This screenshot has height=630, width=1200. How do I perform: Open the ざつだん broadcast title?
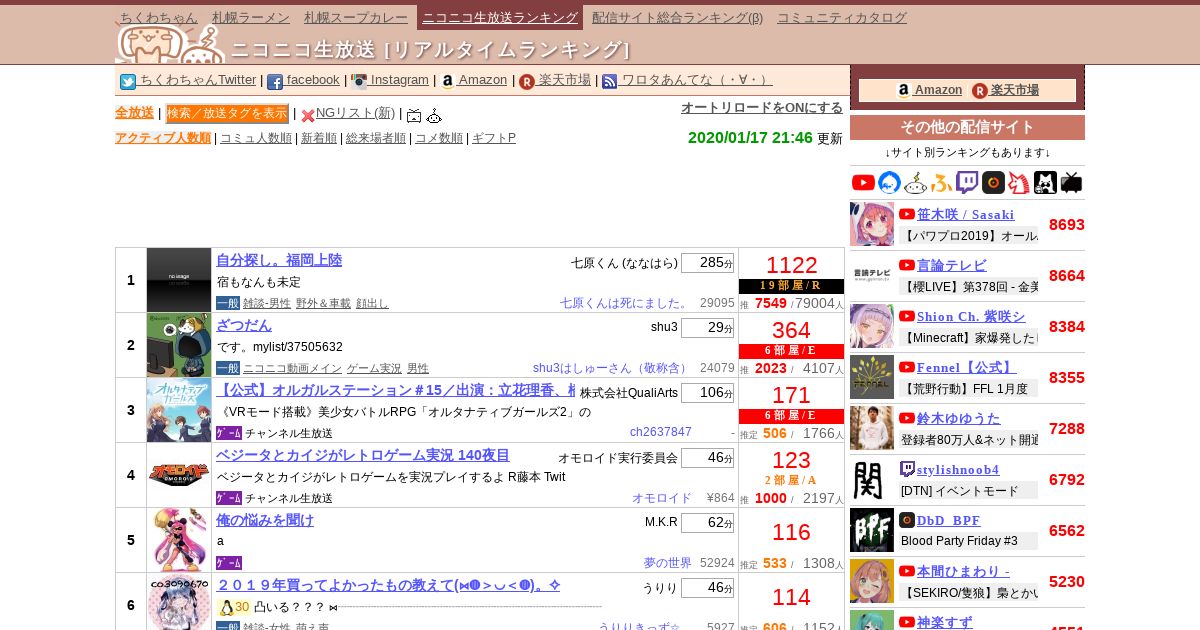coord(244,325)
